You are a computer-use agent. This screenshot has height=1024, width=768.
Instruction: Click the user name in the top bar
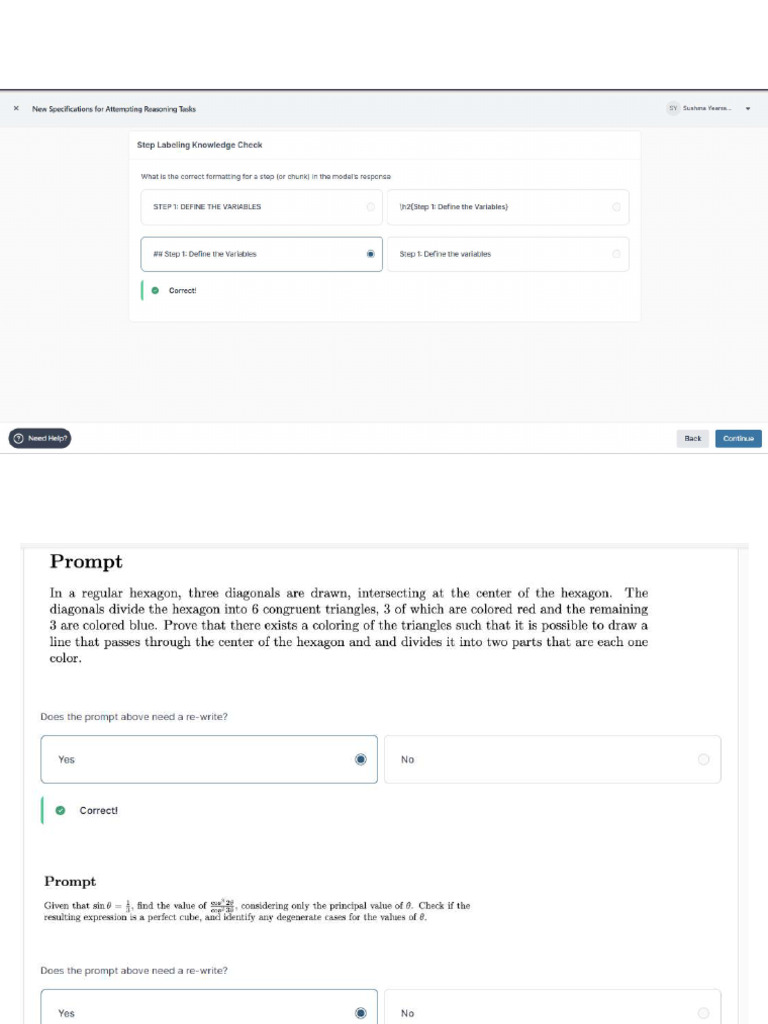[707, 109]
